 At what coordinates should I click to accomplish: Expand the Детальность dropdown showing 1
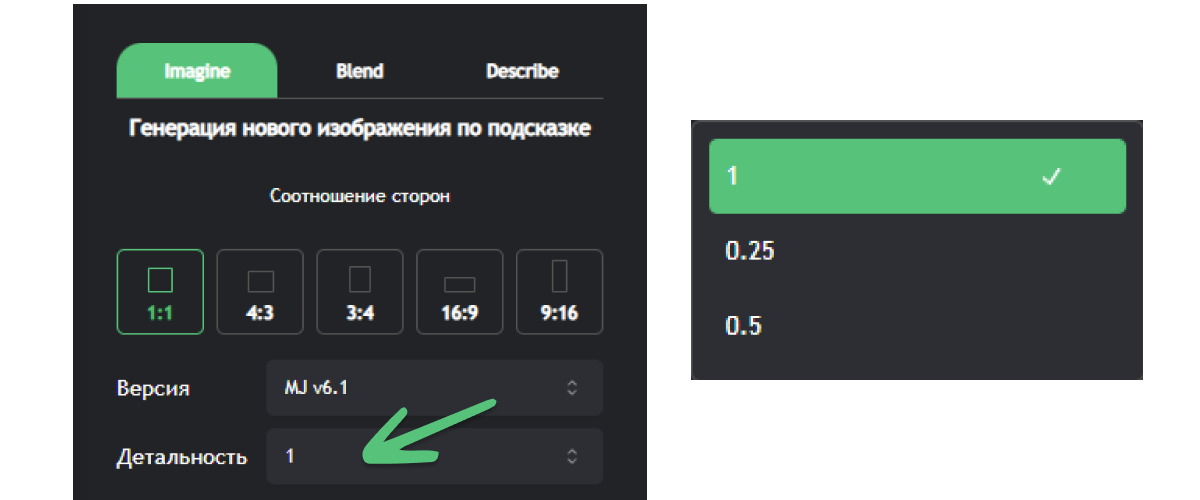[434, 456]
